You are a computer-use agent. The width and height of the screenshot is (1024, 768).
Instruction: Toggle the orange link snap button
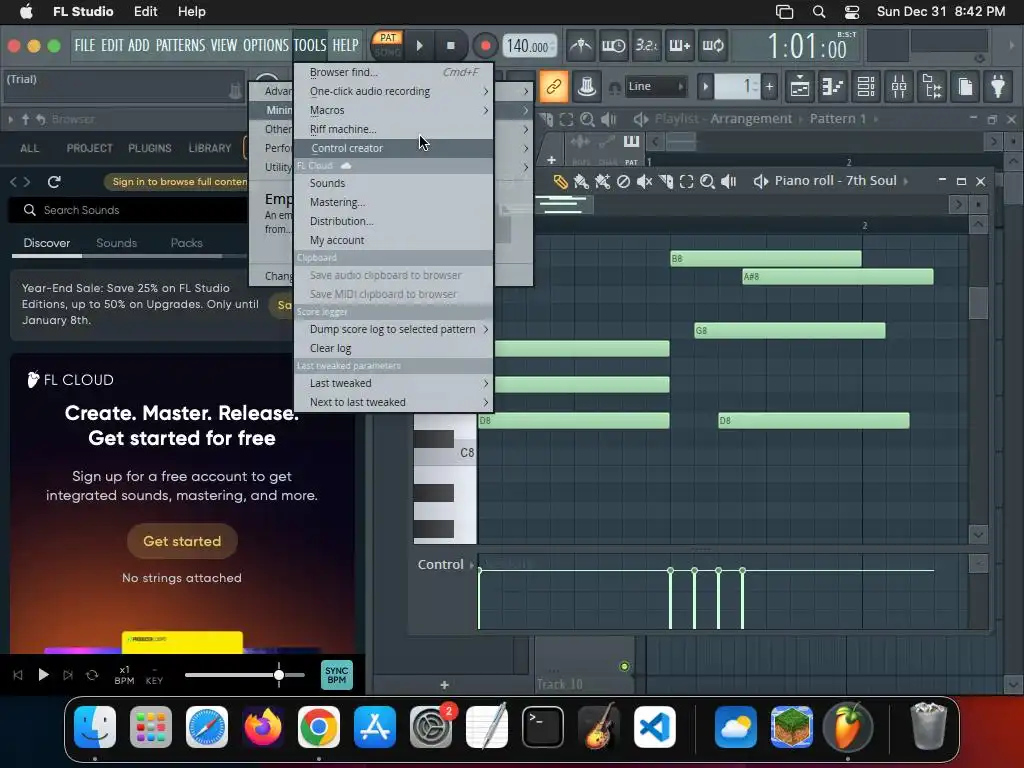(553, 86)
